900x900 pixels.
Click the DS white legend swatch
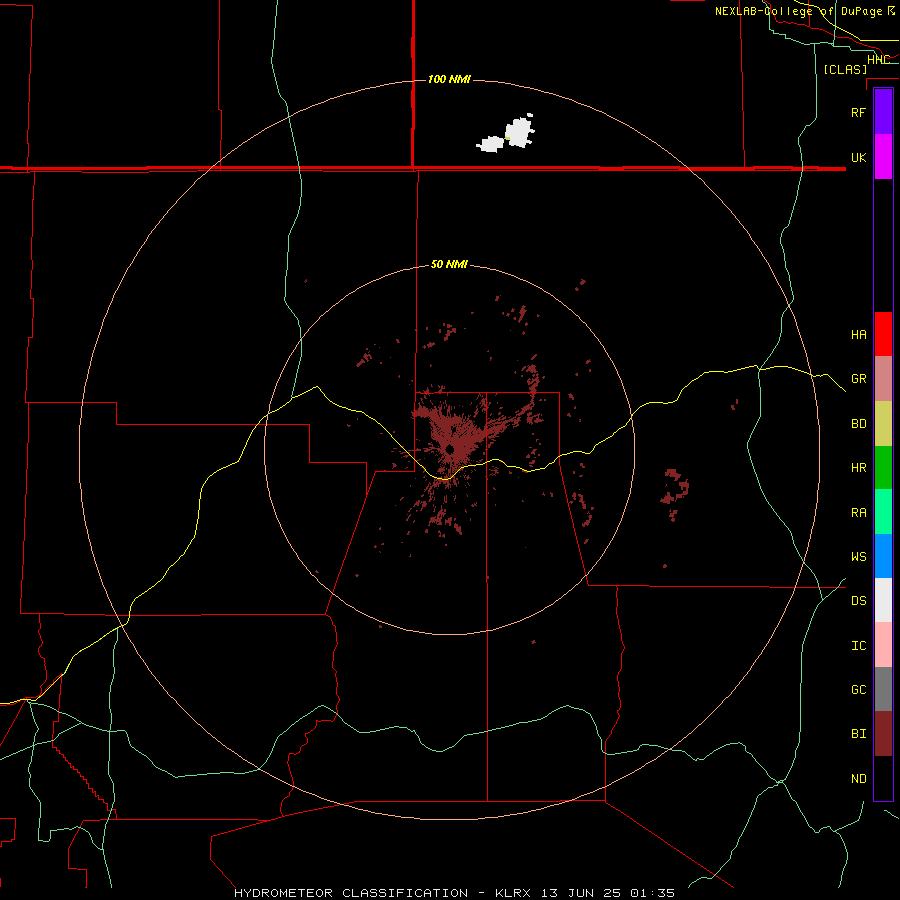tap(883, 600)
